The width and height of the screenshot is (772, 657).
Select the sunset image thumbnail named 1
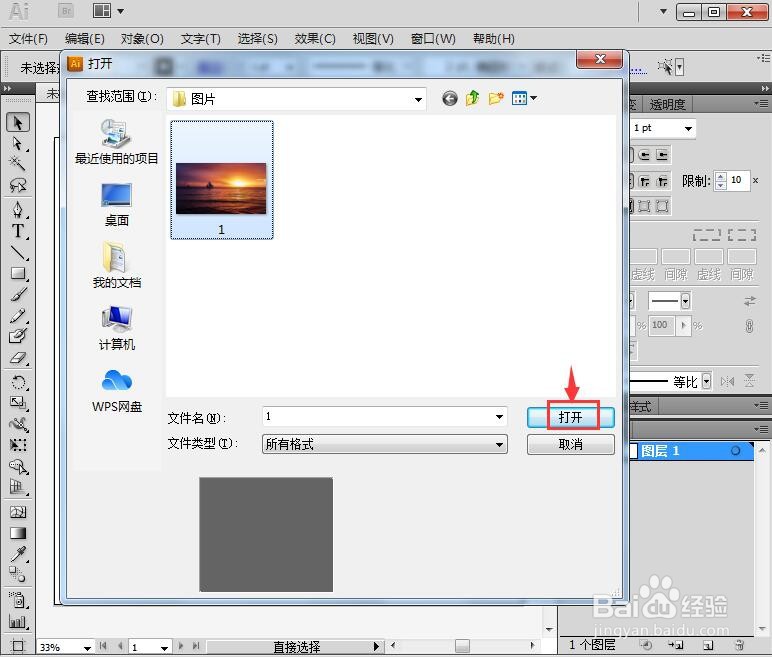(x=222, y=180)
